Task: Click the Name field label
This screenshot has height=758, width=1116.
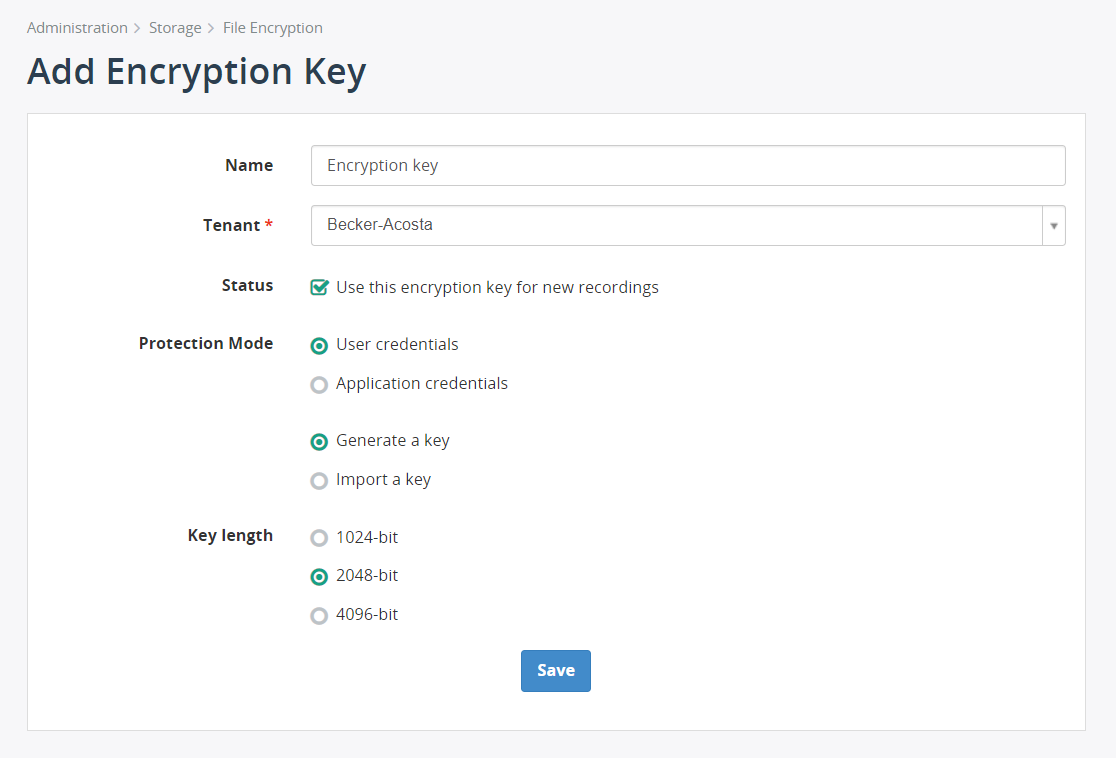Action: [x=249, y=165]
